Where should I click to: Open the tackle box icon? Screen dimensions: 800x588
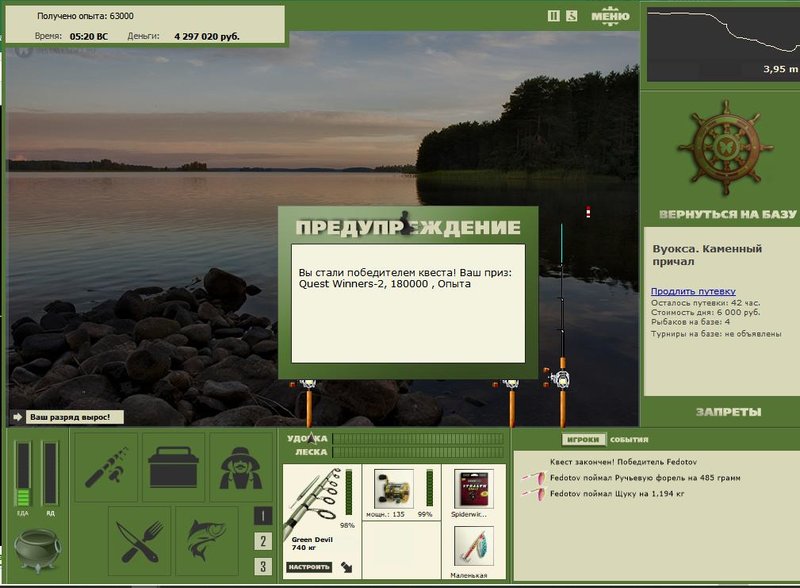pyautogui.click(x=173, y=467)
